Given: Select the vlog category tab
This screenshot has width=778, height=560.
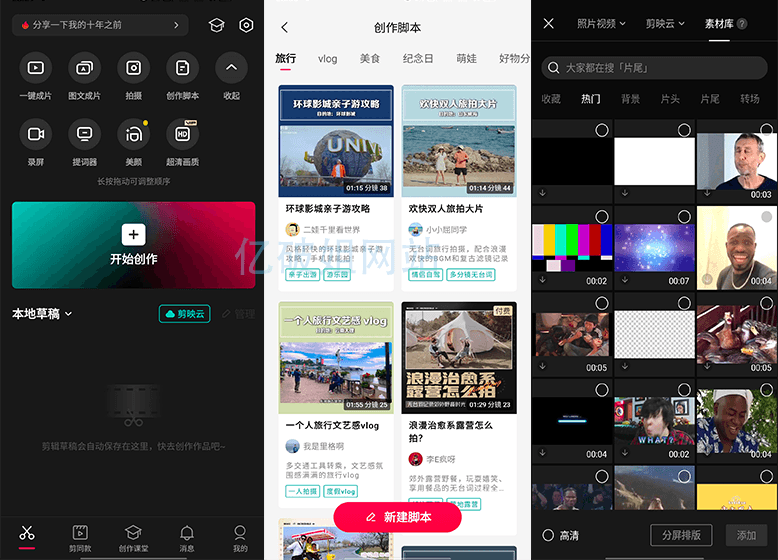Looking at the screenshot, I should pos(327,59).
